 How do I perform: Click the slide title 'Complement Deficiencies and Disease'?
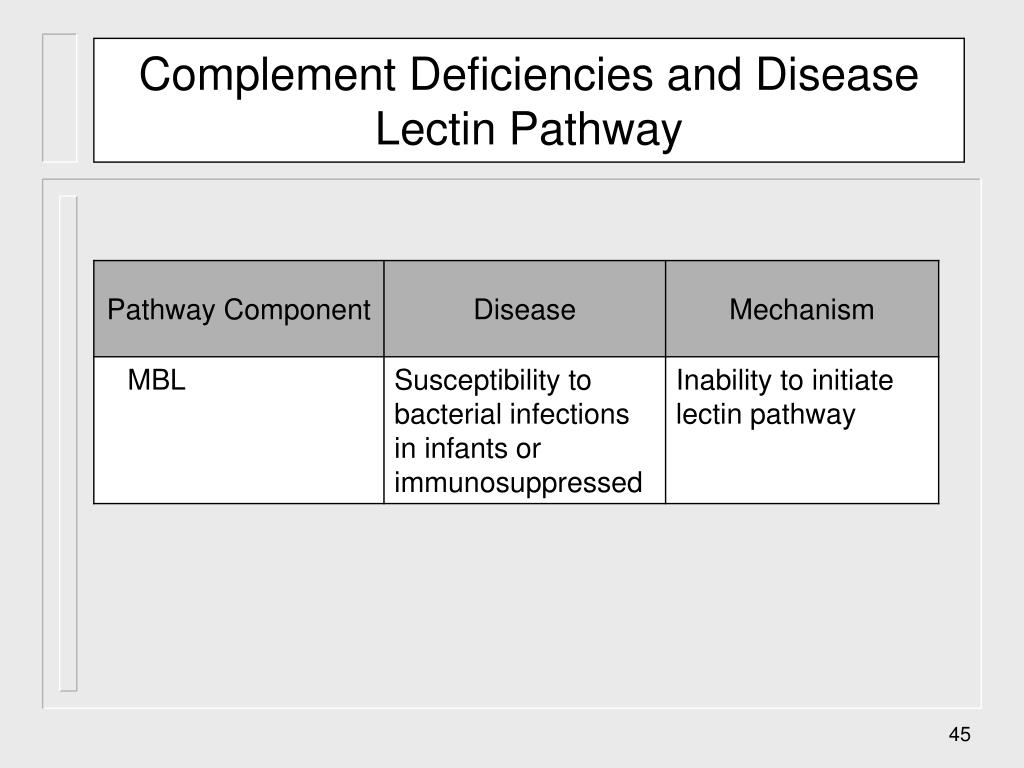(x=528, y=74)
